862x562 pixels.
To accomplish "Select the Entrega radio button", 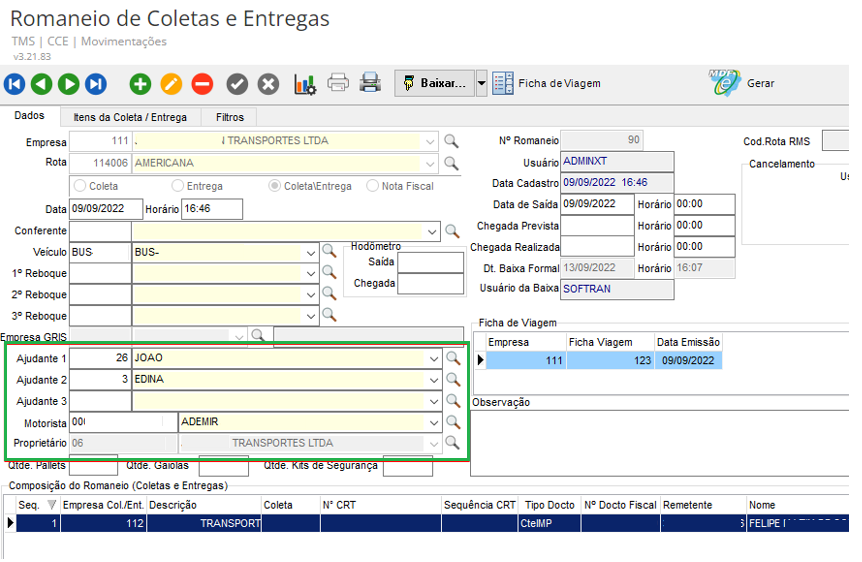I will (x=178, y=186).
